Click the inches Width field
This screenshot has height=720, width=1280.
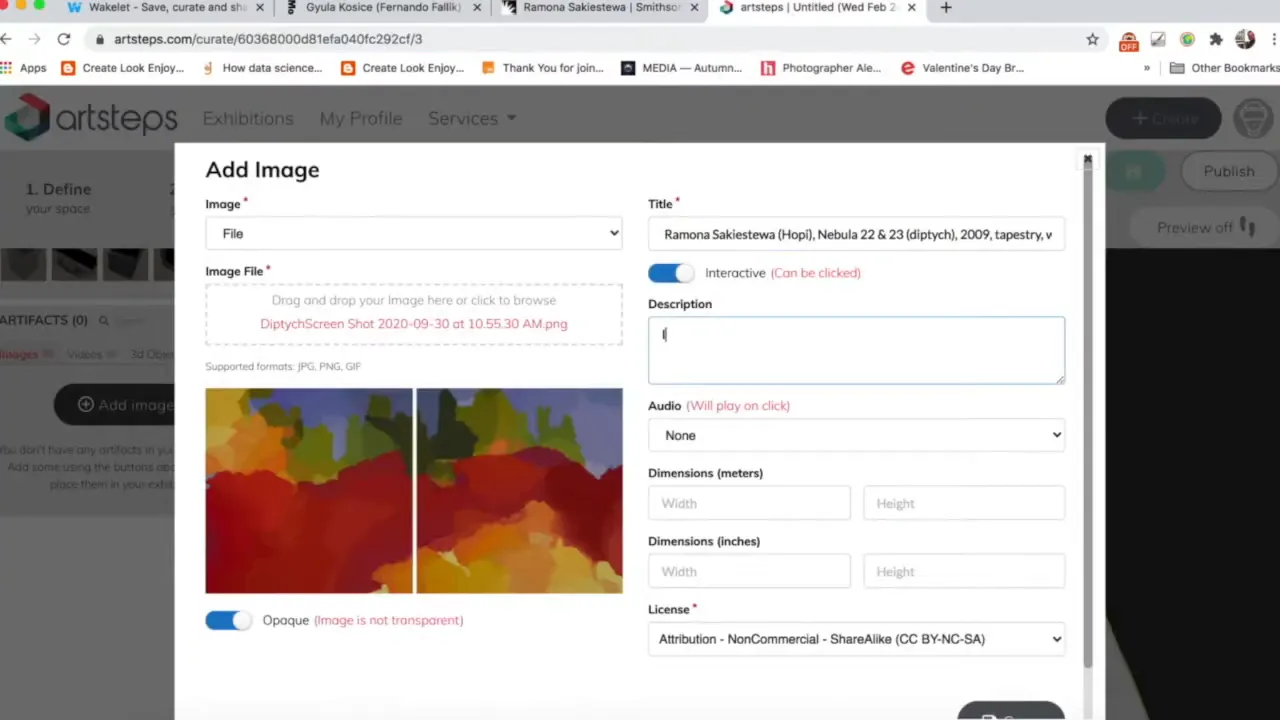[x=749, y=571]
